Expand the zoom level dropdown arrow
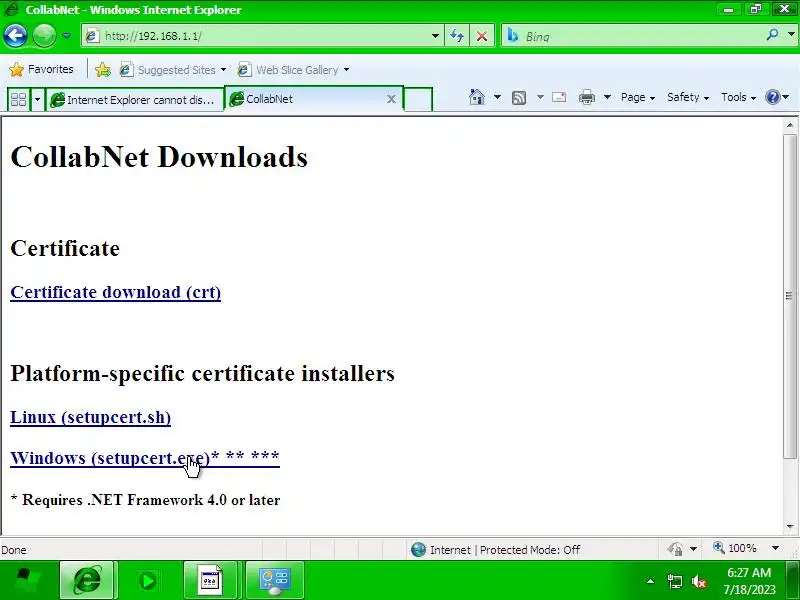The image size is (800, 600). coord(776,548)
